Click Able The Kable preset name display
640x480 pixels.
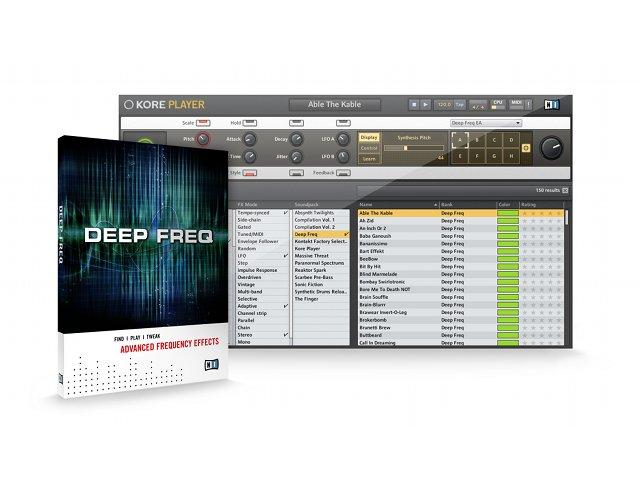(x=335, y=105)
